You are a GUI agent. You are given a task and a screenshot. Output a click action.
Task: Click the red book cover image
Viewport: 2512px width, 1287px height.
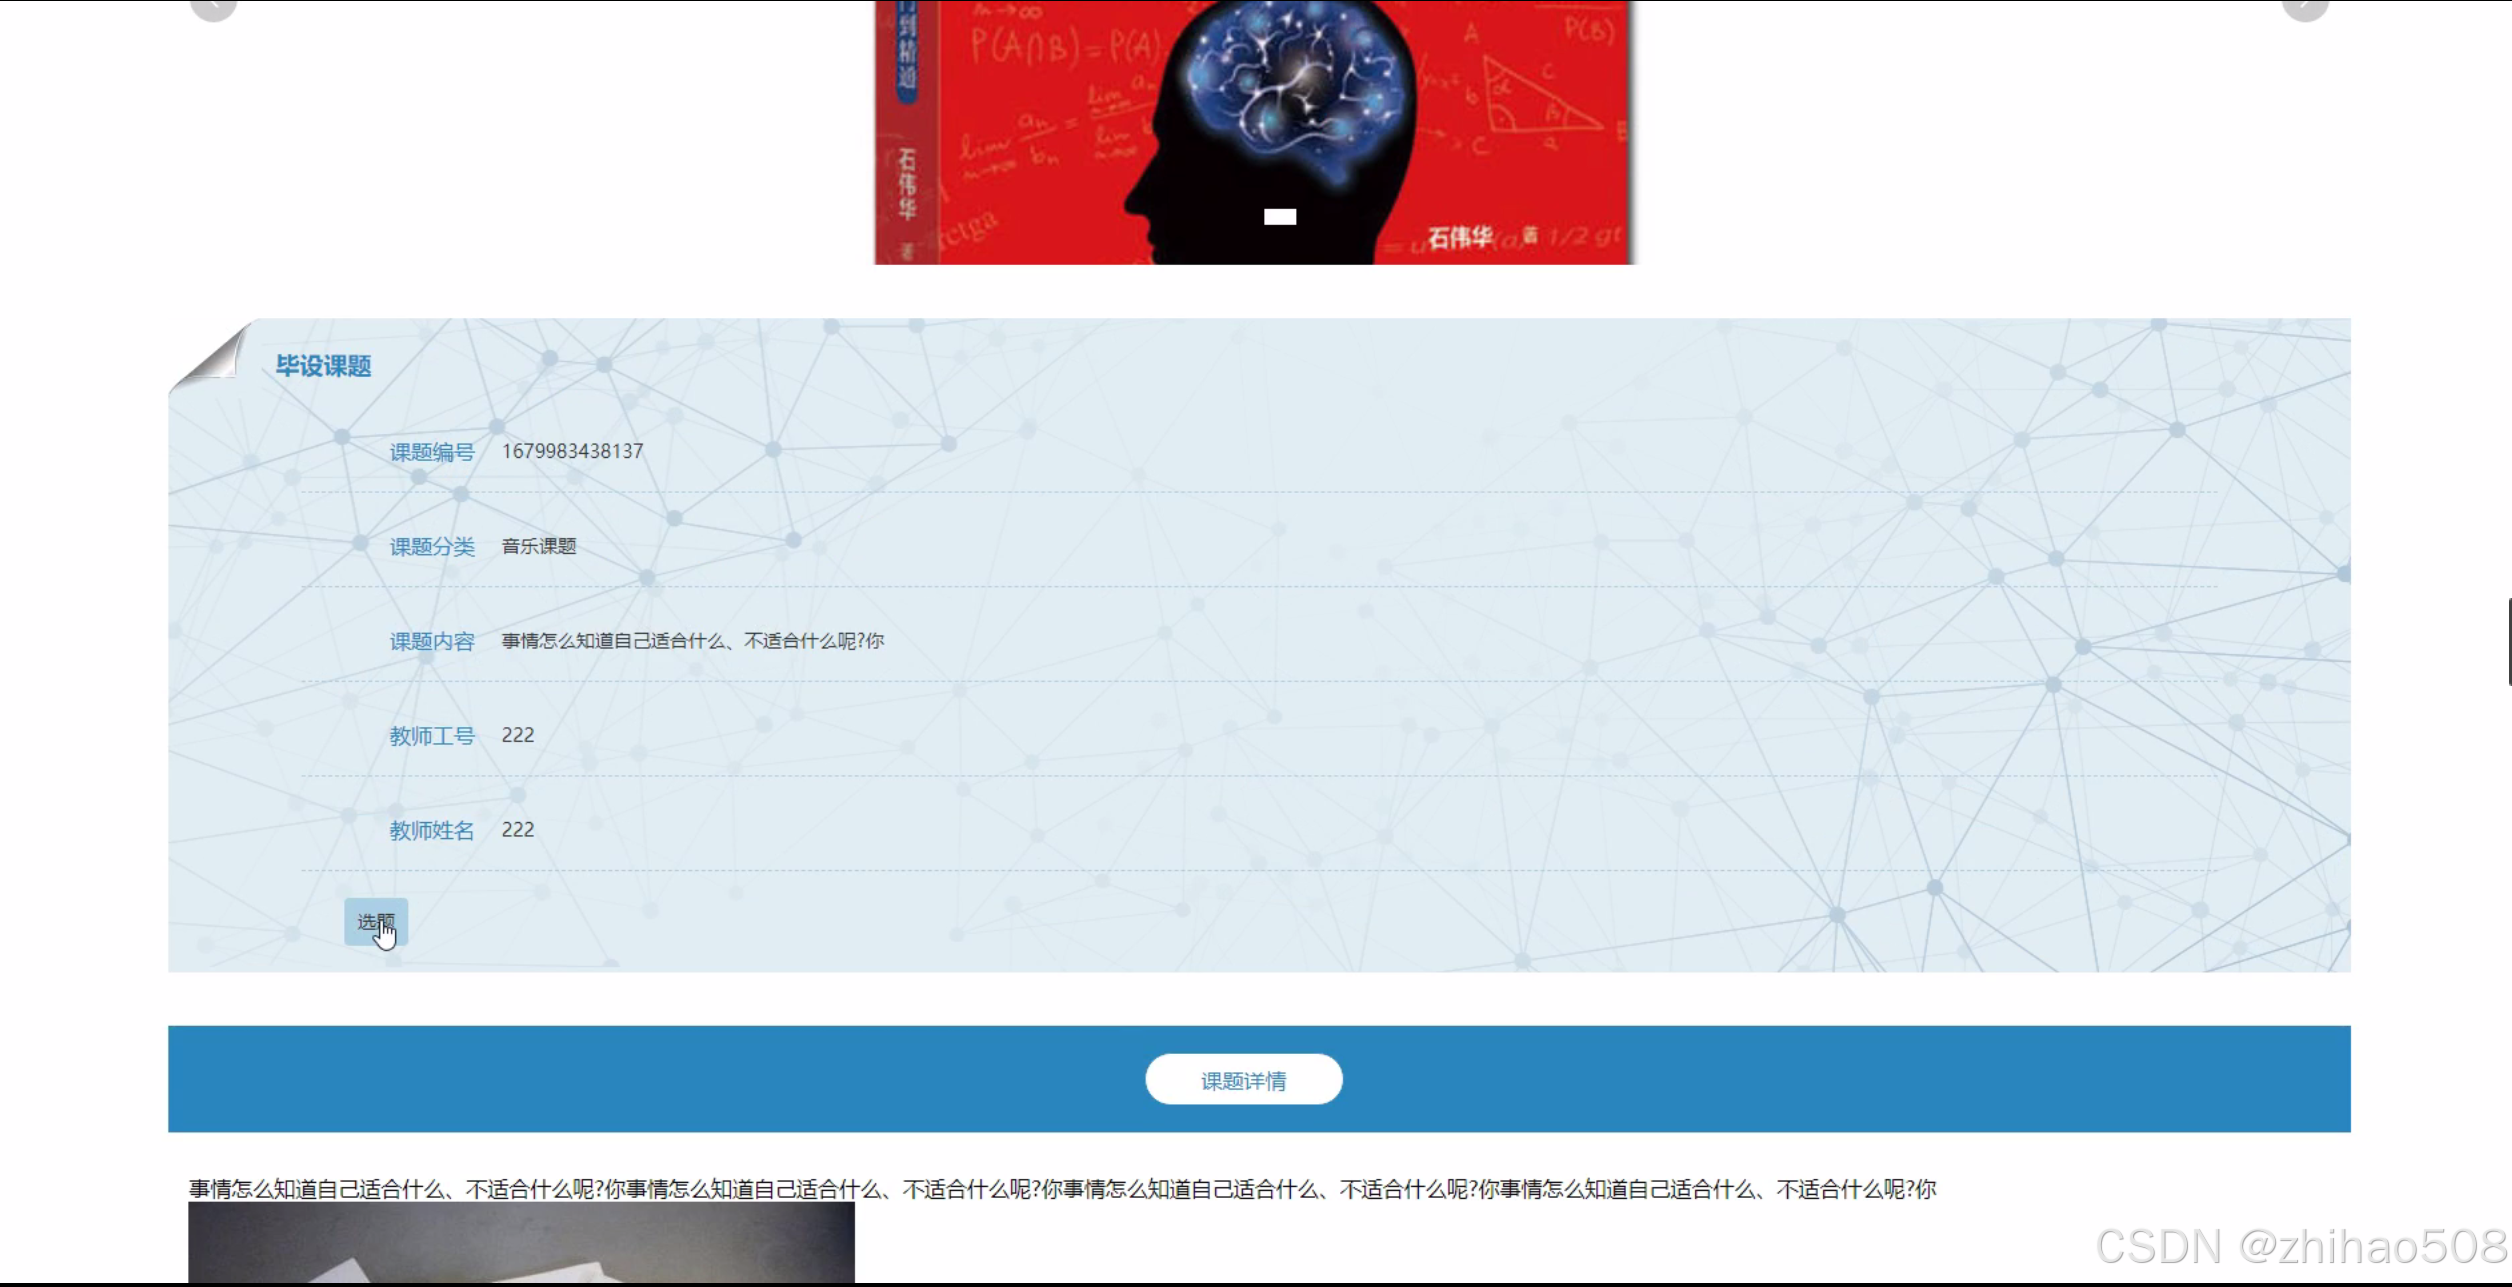[1253, 130]
